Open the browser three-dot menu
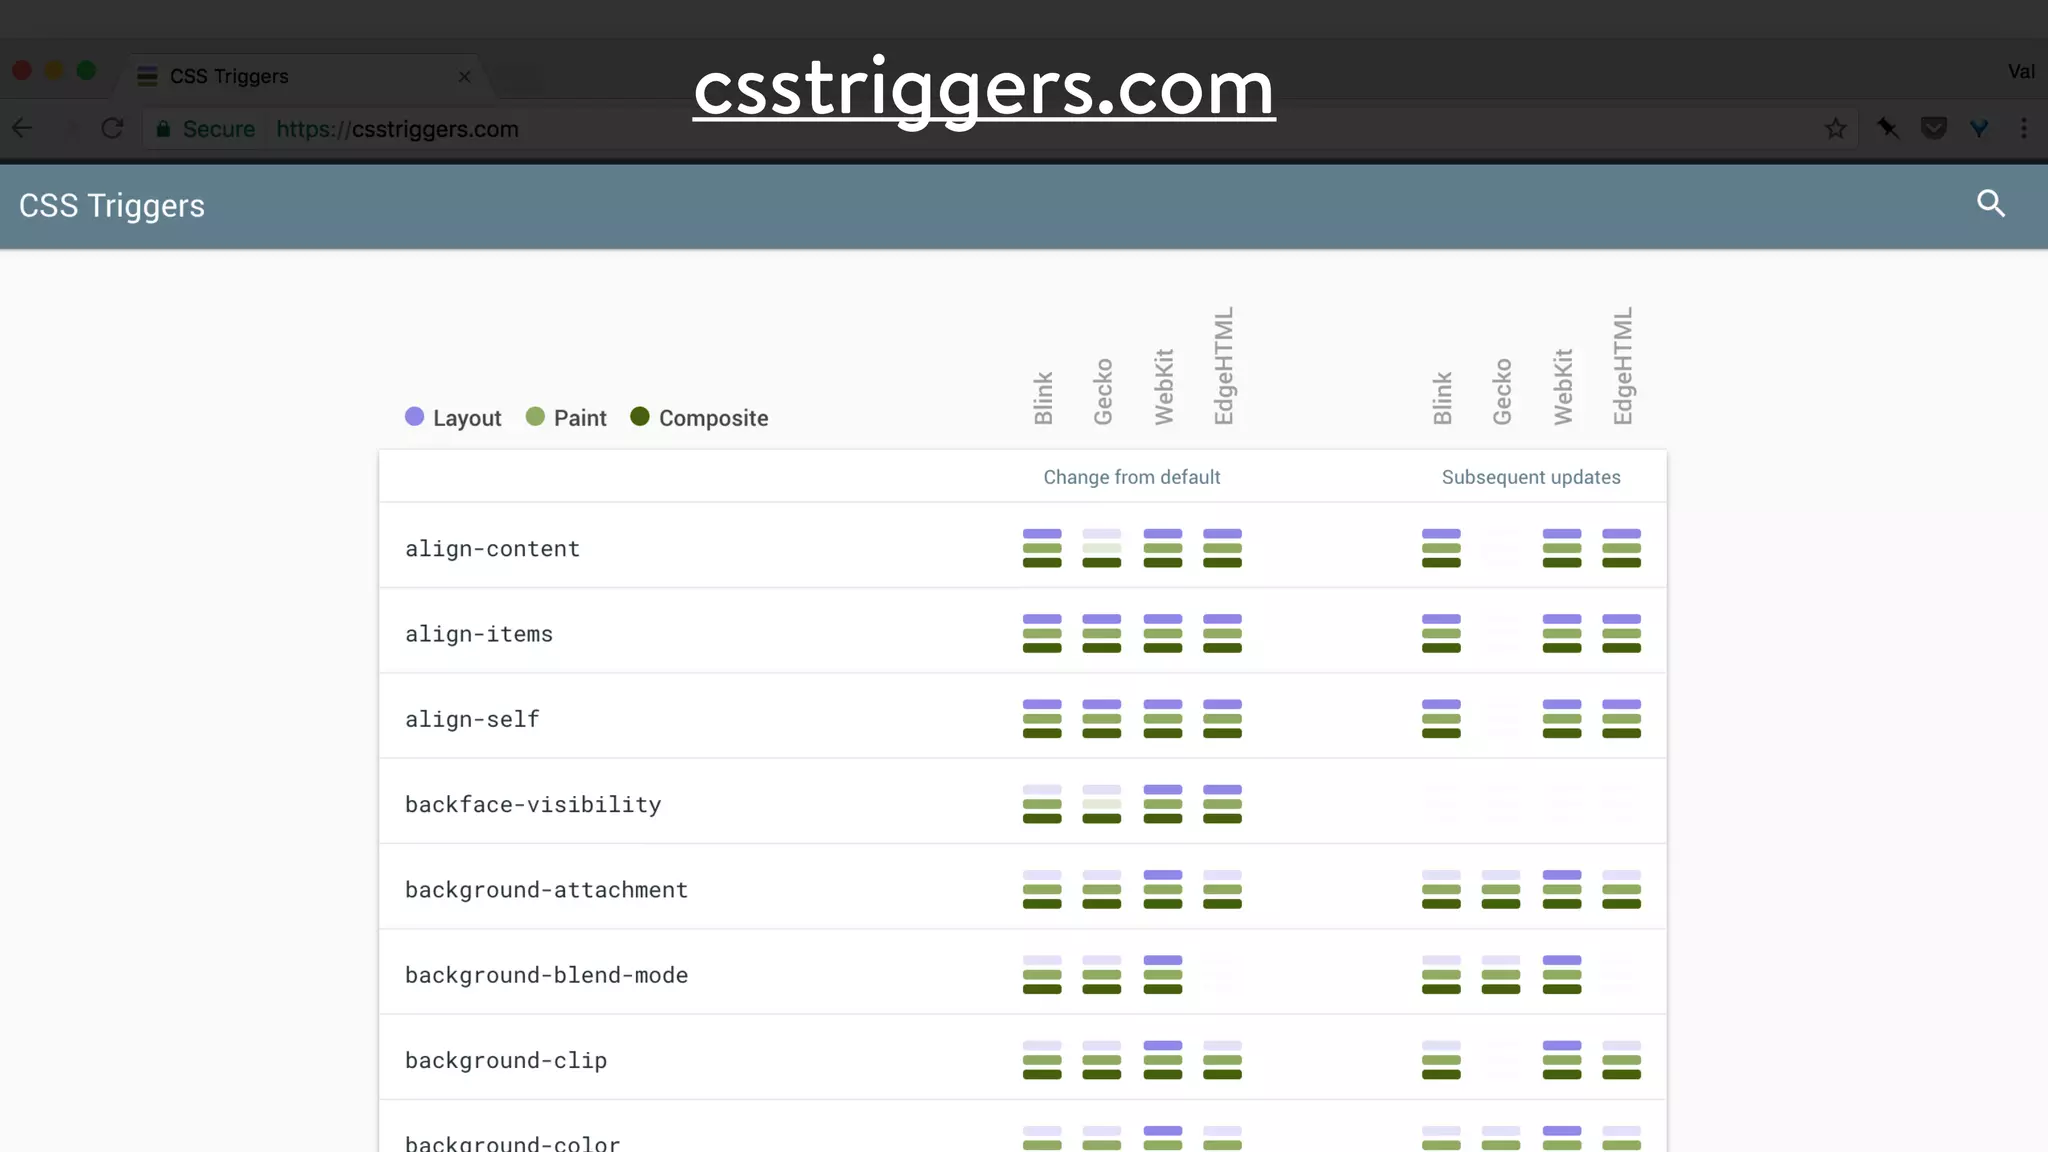The width and height of the screenshot is (2048, 1152). click(2023, 128)
